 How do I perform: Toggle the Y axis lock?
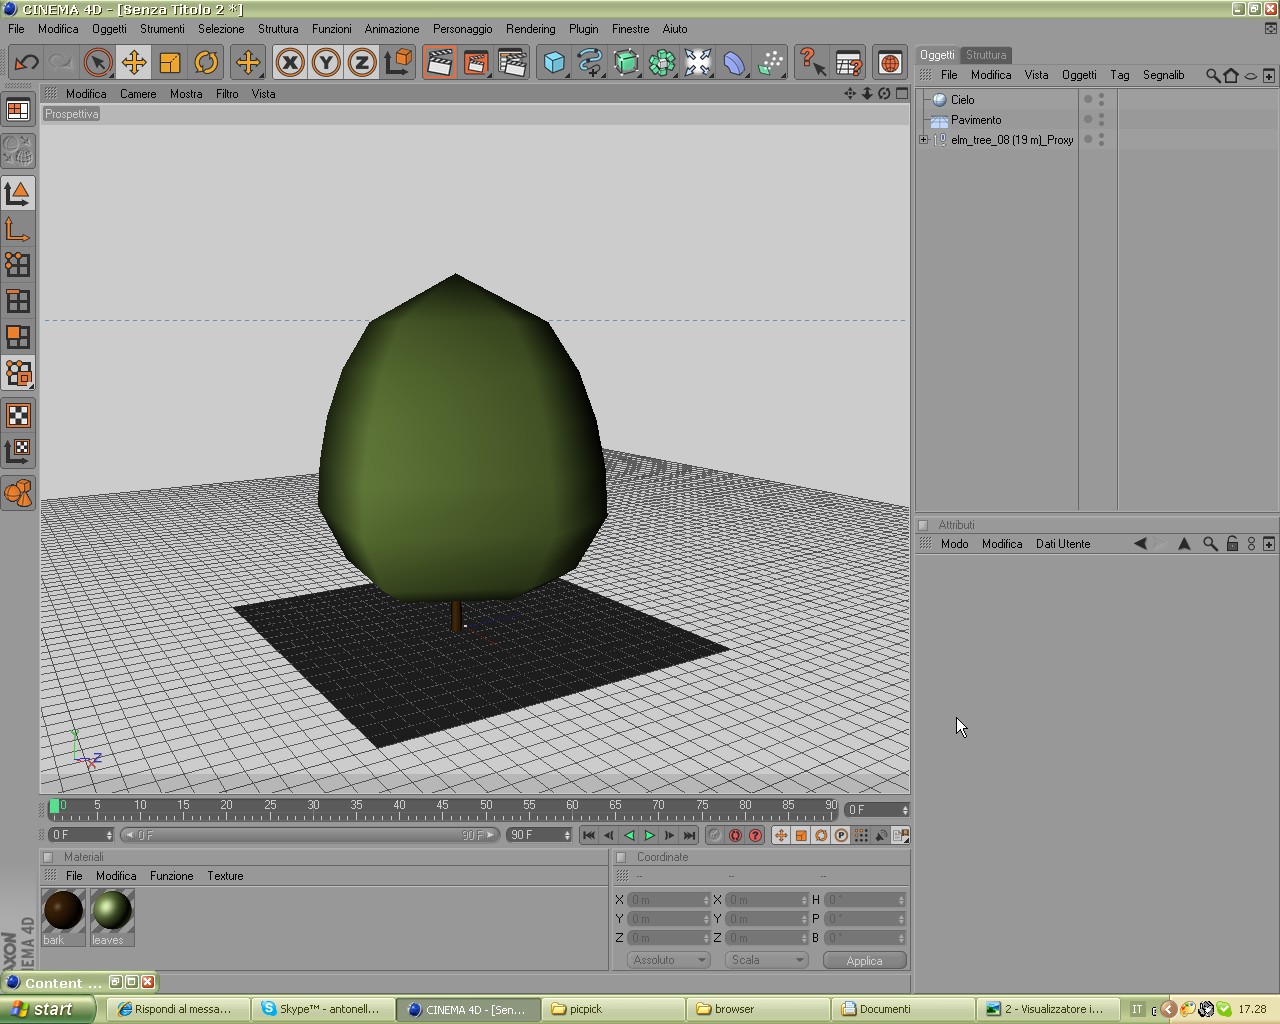tap(326, 63)
